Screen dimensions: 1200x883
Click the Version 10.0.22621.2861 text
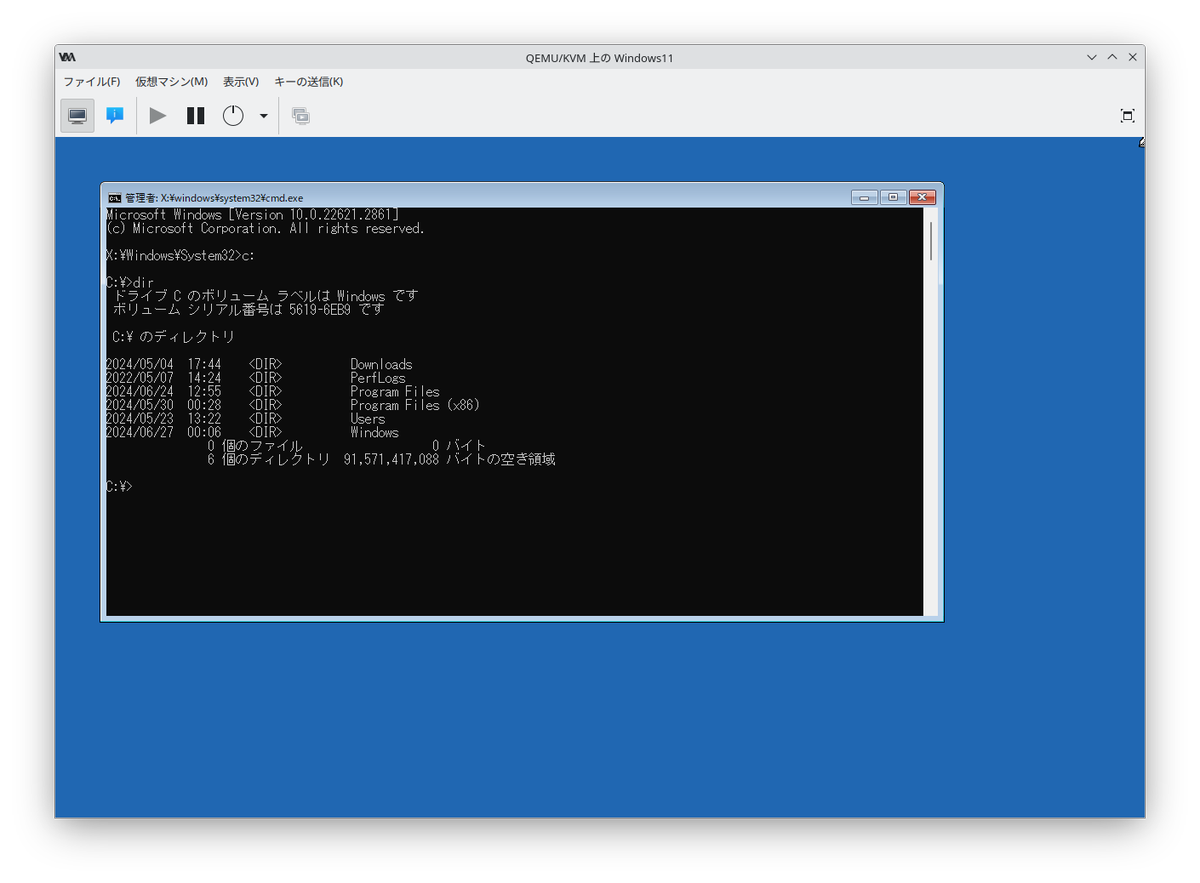point(316,215)
